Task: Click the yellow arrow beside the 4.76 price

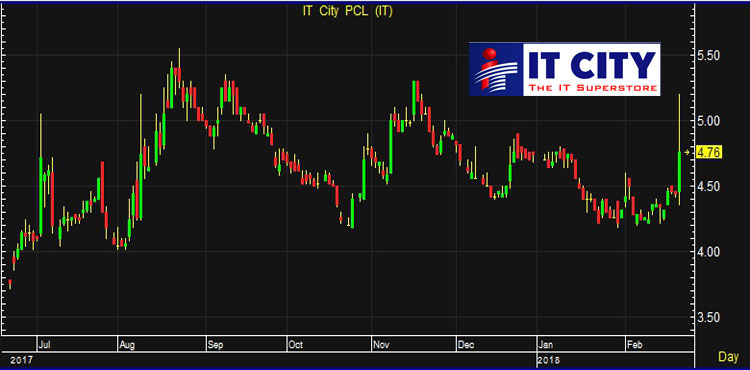Action: tap(687, 152)
